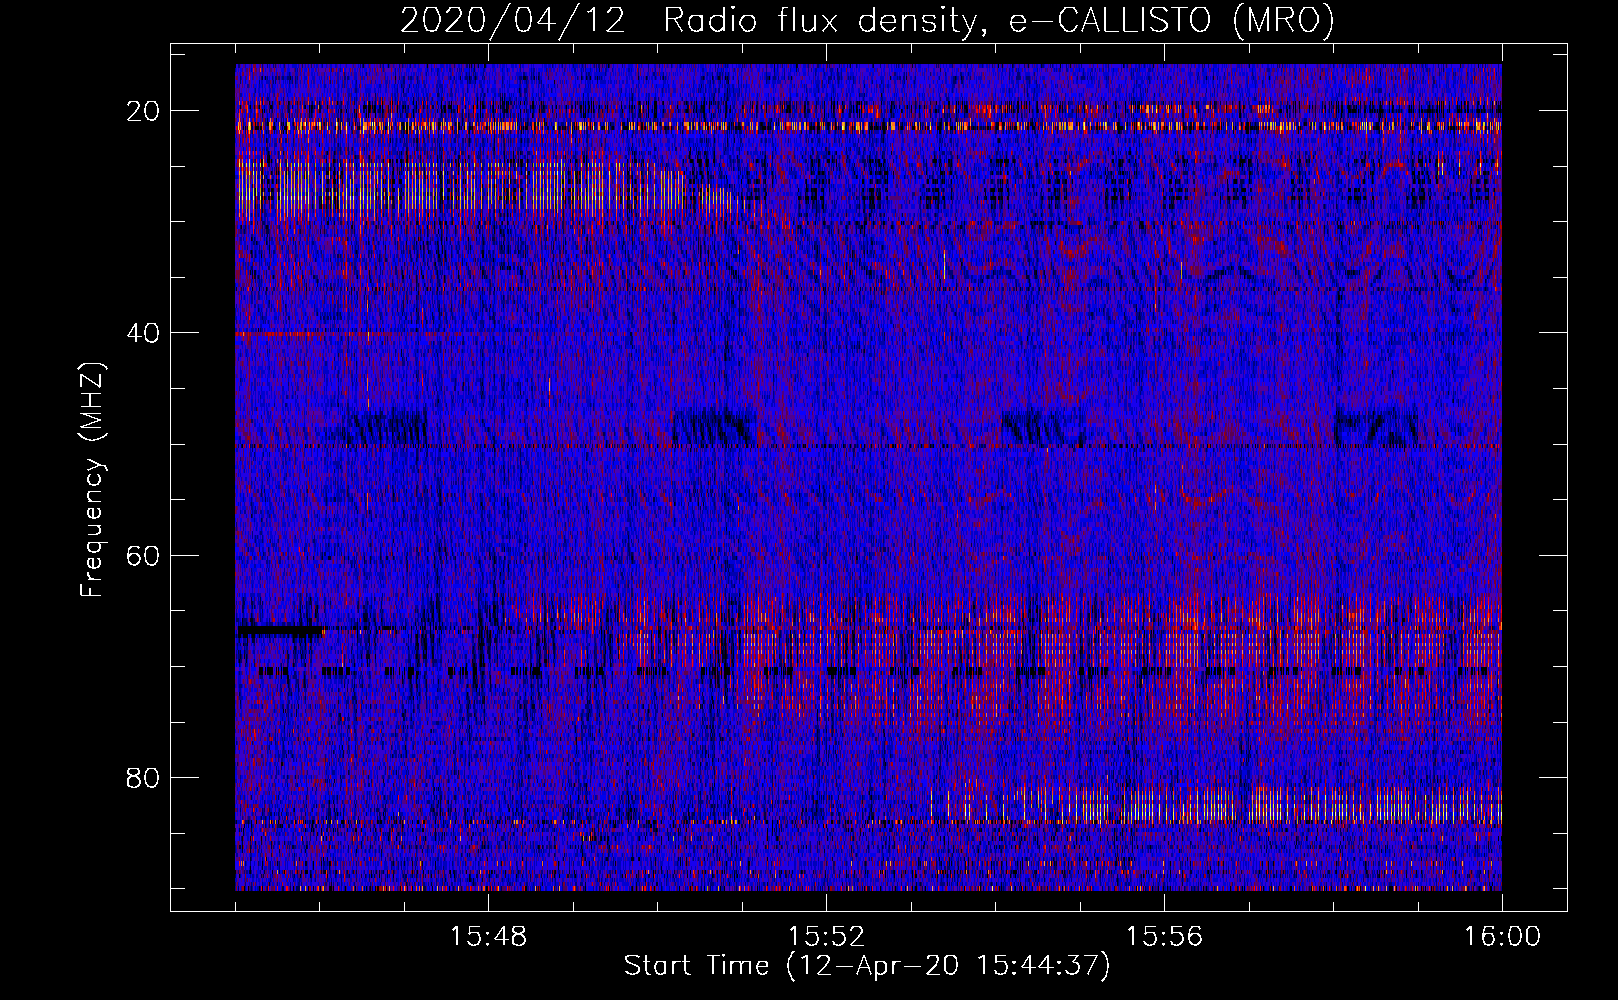1618x1000 pixels.
Task: Click the 15:48 time tick label
Action: tap(488, 937)
